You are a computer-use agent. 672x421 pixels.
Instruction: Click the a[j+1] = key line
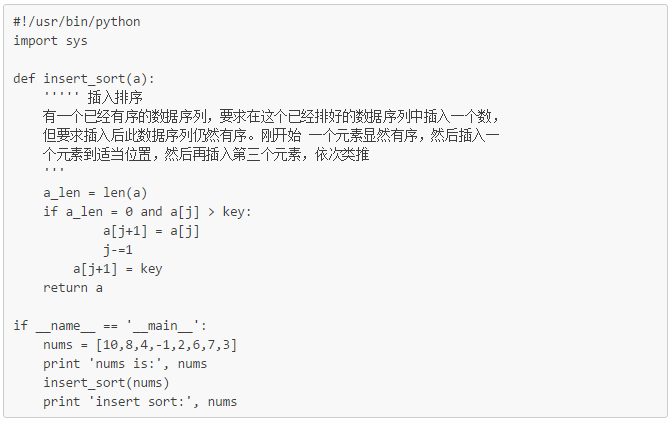pos(117,269)
